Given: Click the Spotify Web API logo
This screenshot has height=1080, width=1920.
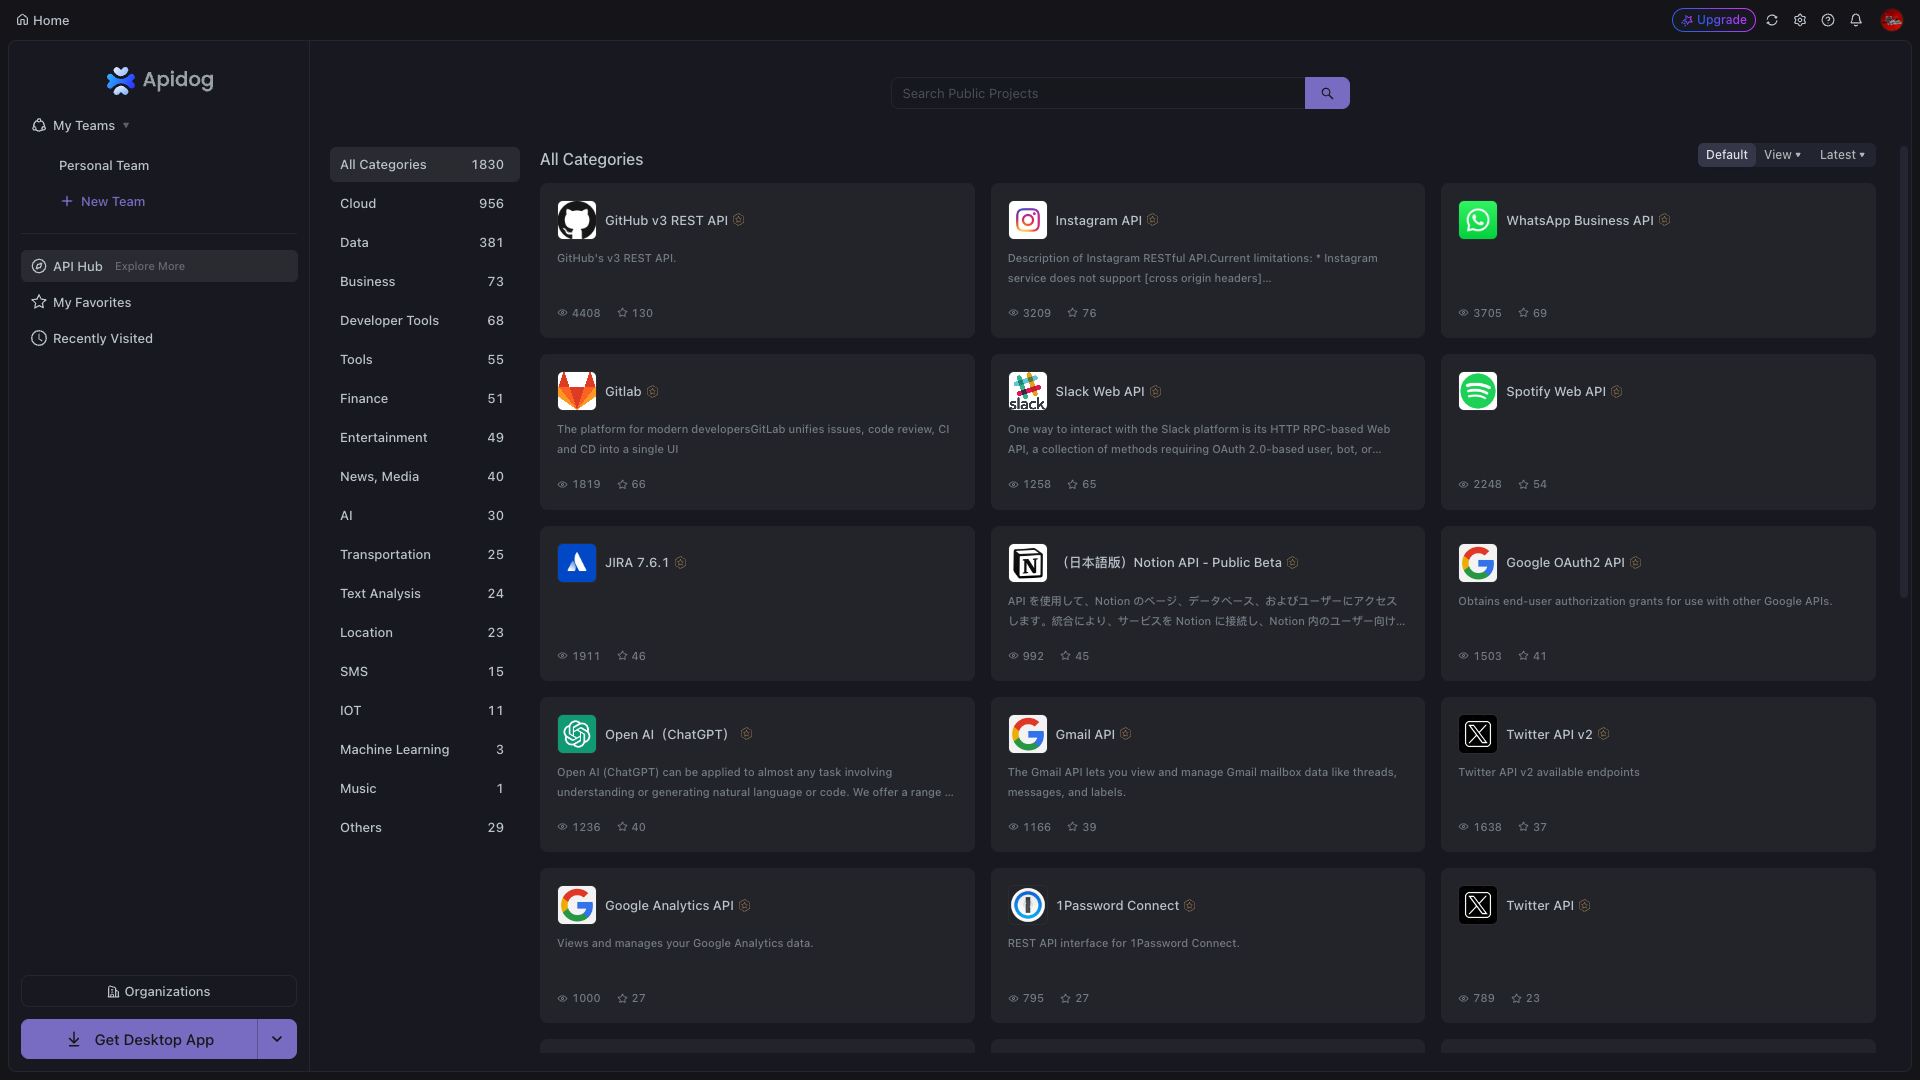Looking at the screenshot, I should click(x=1478, y=391).
